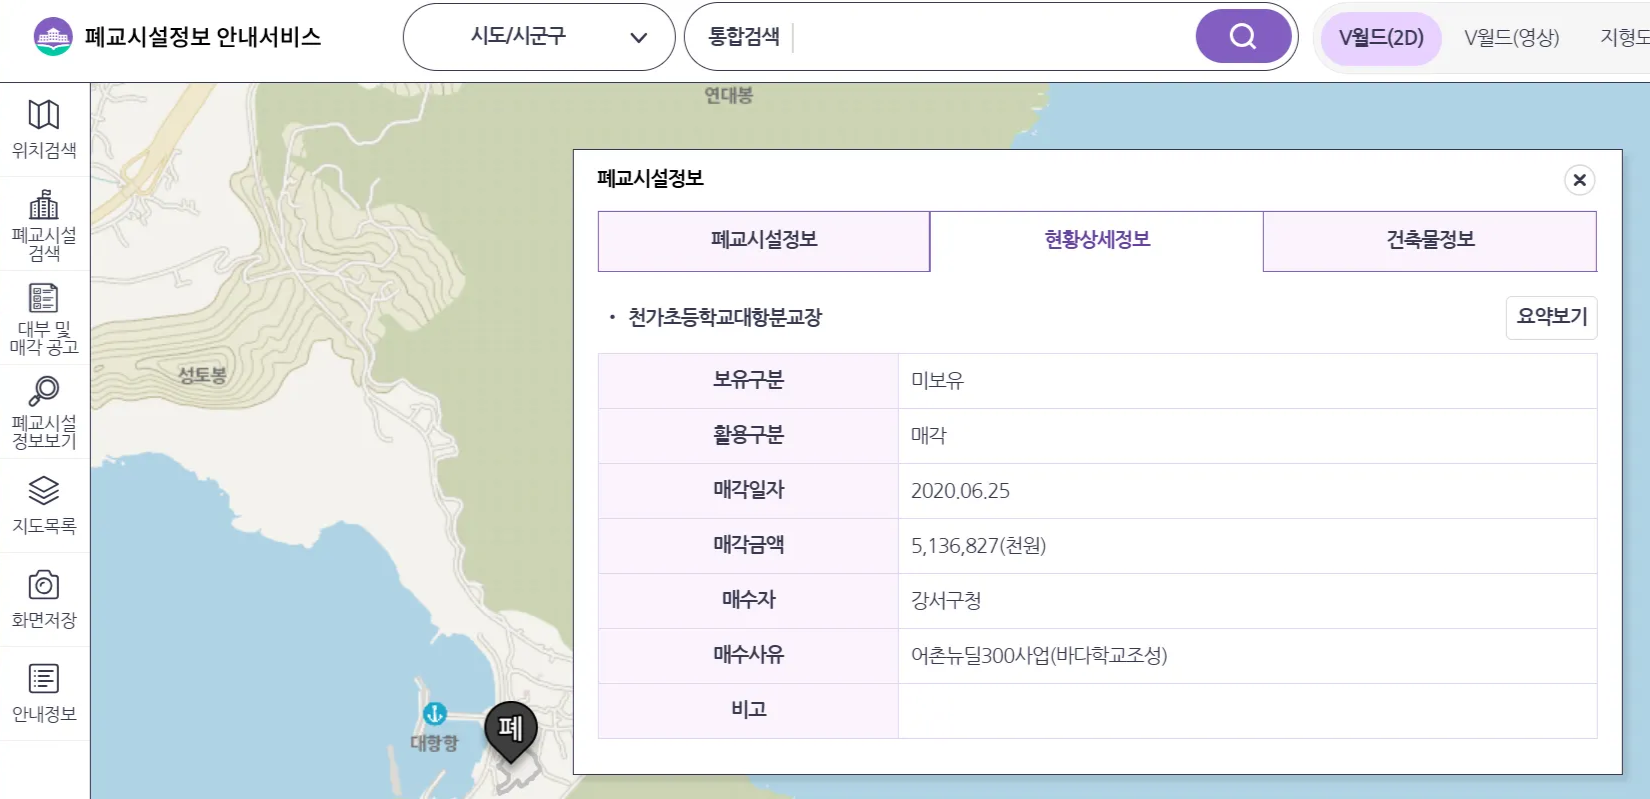Click the 비고 row header

[748, 711]
